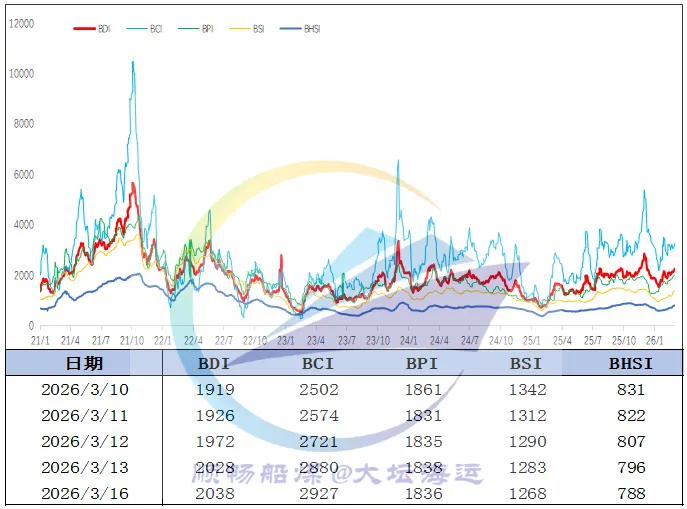Click BCI value 2880
Image resolution: width=687 pixels, height=509 pixels.
click(319, 467)
